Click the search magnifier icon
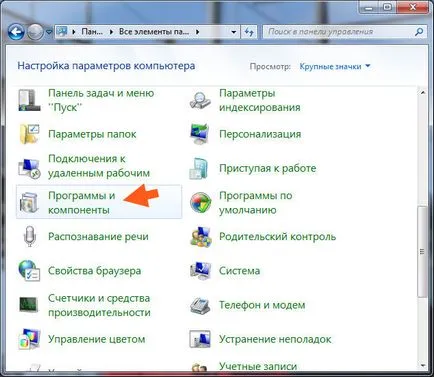 tap(419, 32)
